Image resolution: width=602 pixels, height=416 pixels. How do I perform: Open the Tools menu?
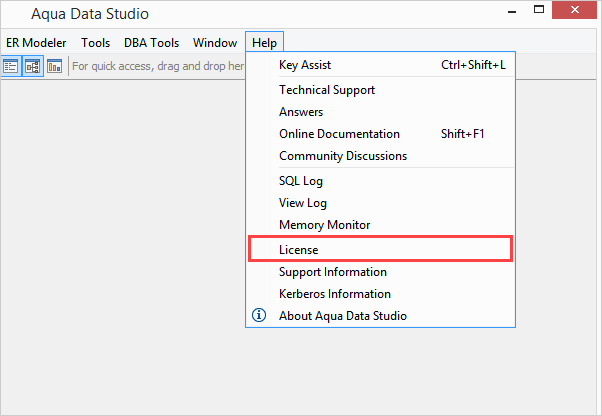click(x=96, y=43)
